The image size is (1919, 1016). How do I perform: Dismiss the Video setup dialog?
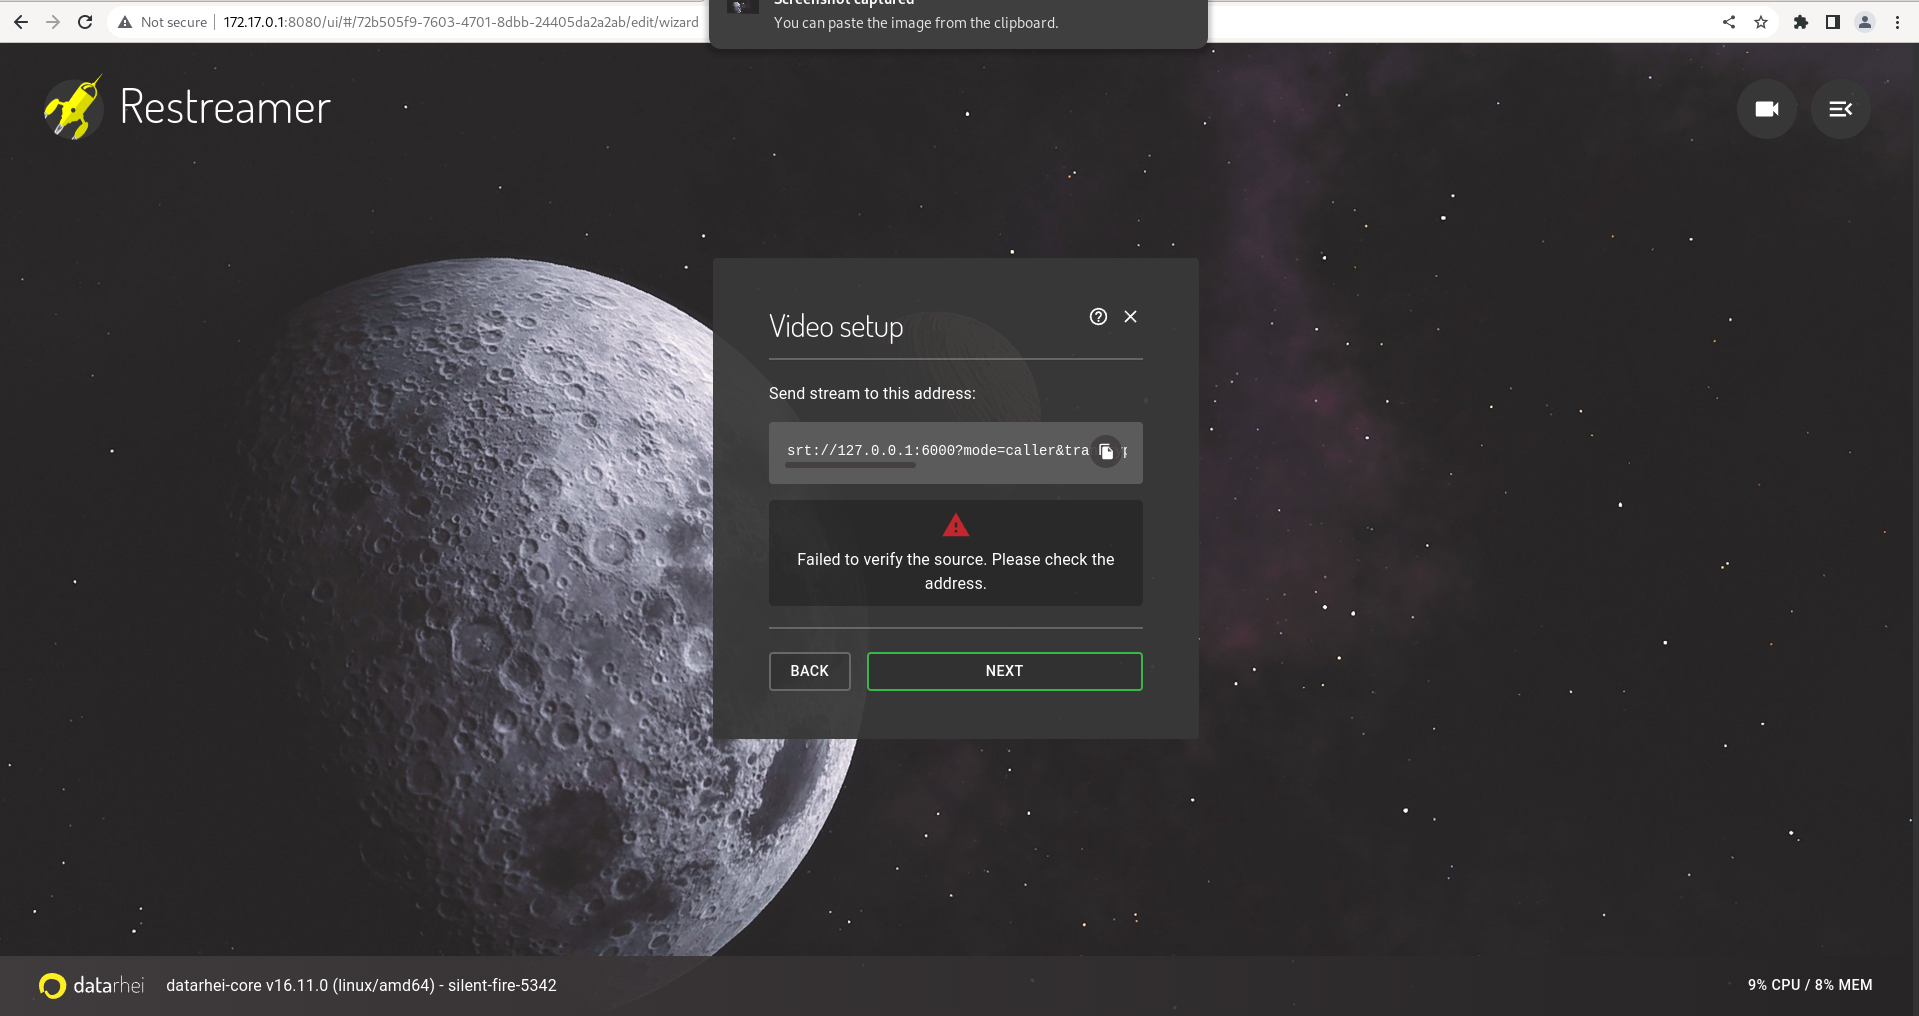[x=1131, y=317]
